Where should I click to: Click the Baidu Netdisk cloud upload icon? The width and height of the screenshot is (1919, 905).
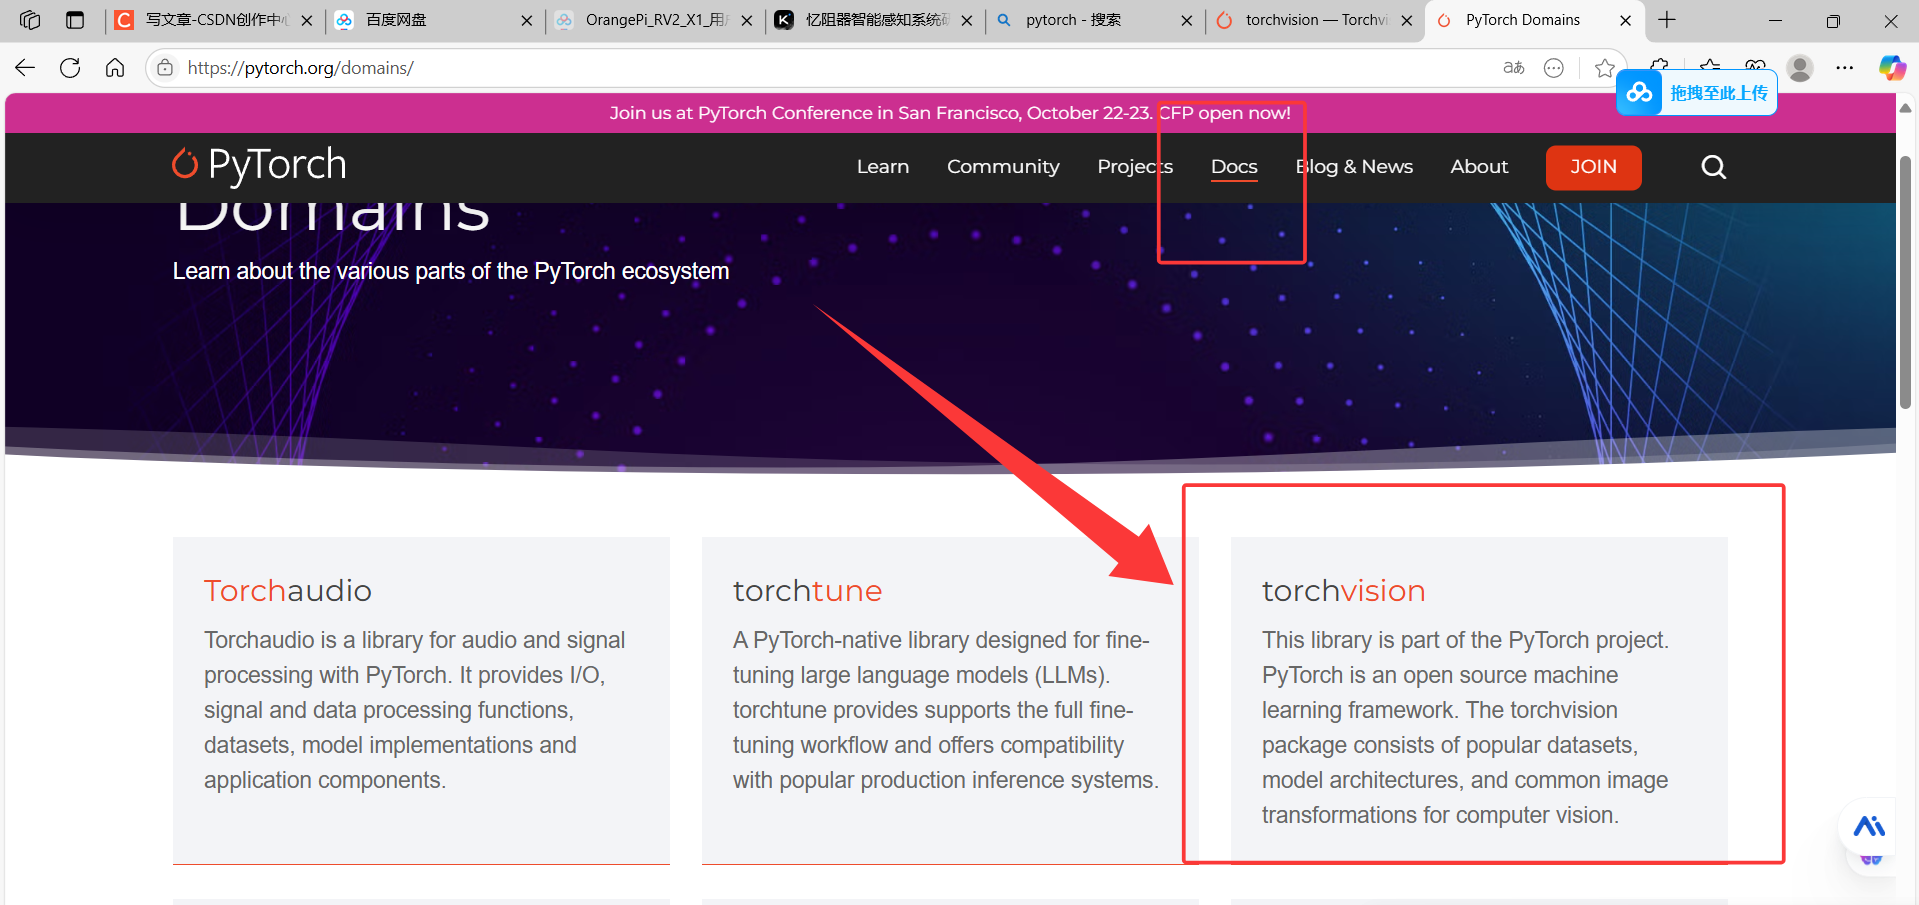[x=1639, y=93]
